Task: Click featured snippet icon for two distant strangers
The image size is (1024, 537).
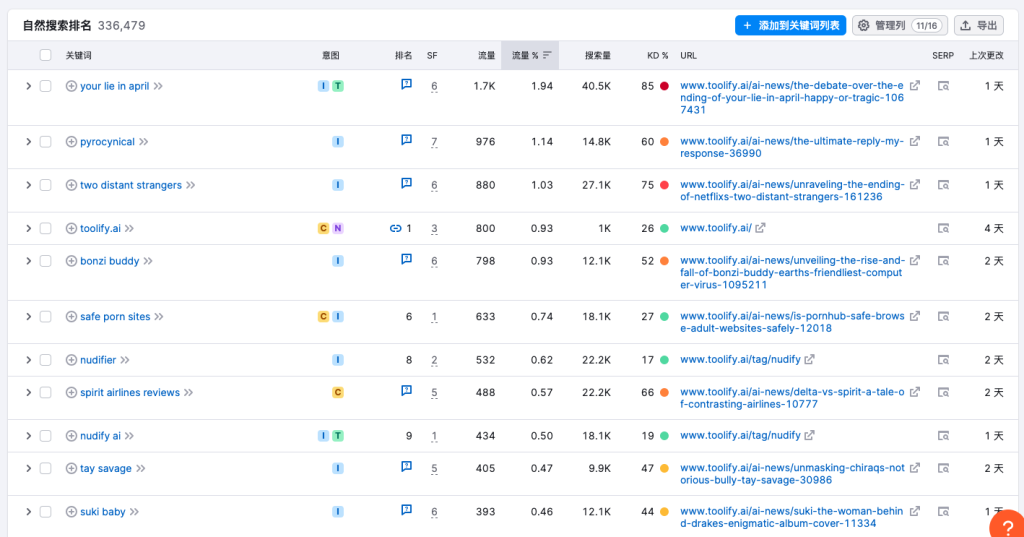Action: pyautogui.click(x=406, y=184)
